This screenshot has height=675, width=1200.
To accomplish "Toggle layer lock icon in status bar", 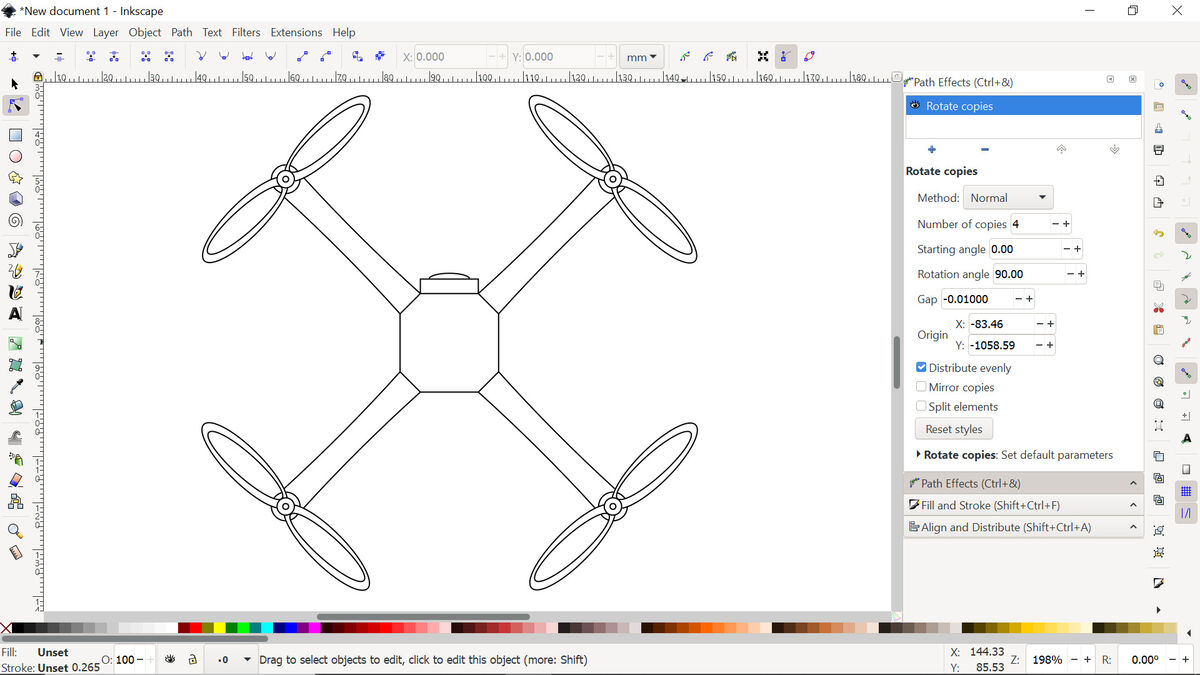I will (191, 659).
